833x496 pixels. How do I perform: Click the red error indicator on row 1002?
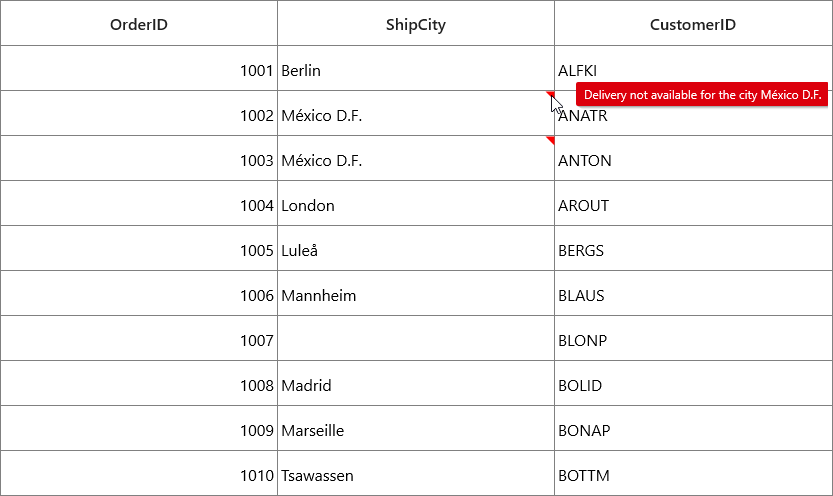point(551,94)
